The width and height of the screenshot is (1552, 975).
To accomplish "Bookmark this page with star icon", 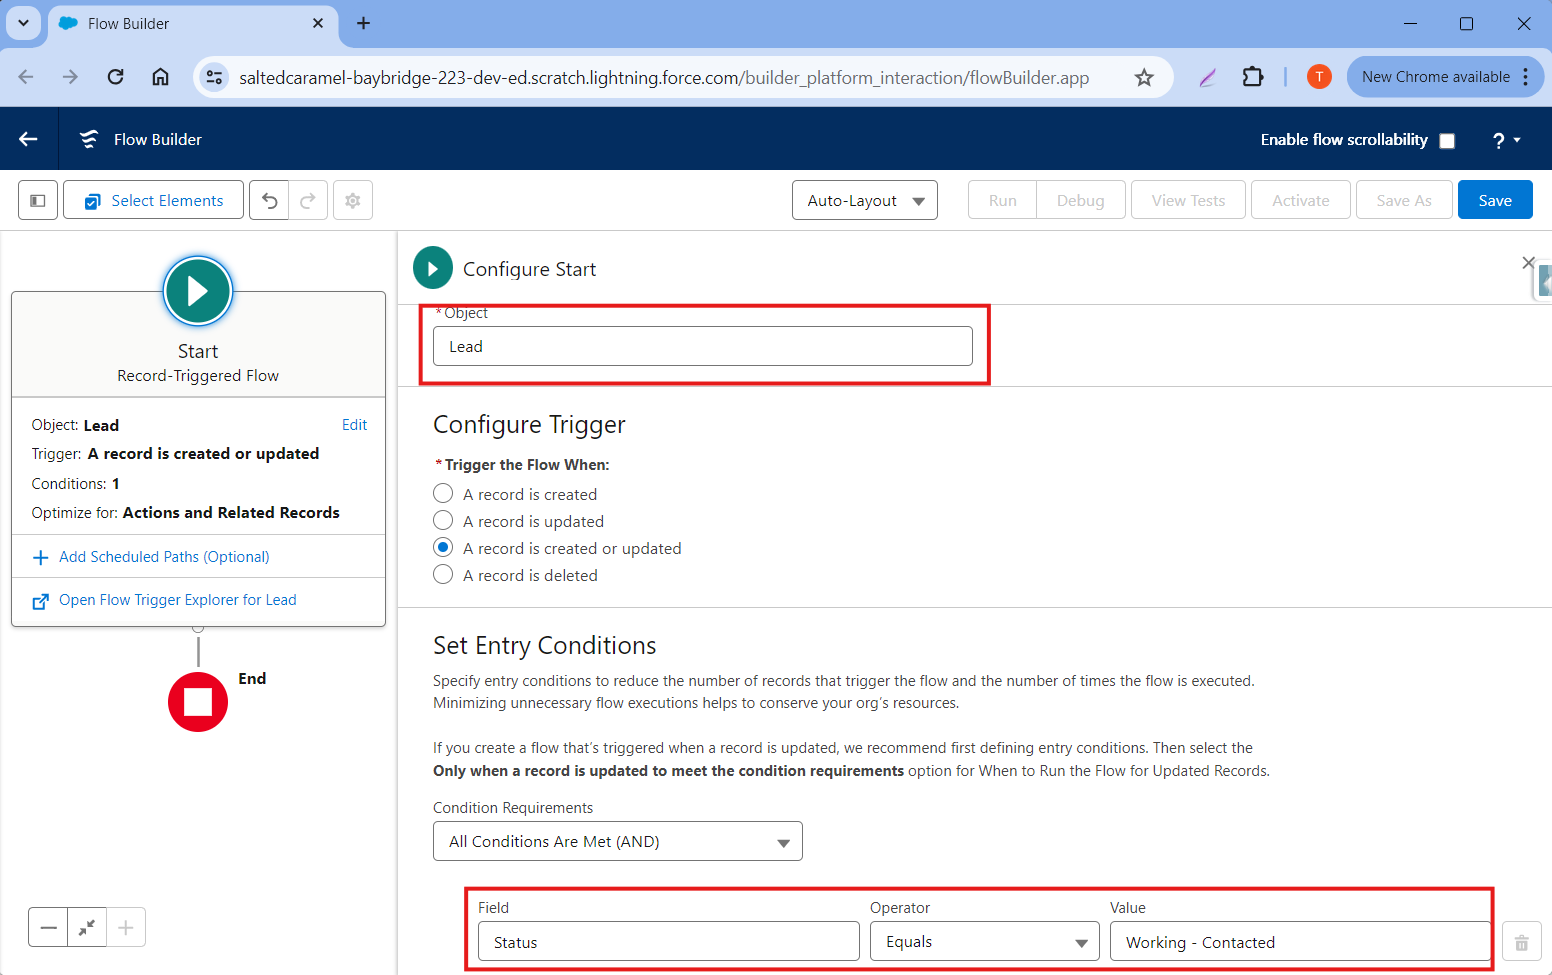I will point(1144,77).
